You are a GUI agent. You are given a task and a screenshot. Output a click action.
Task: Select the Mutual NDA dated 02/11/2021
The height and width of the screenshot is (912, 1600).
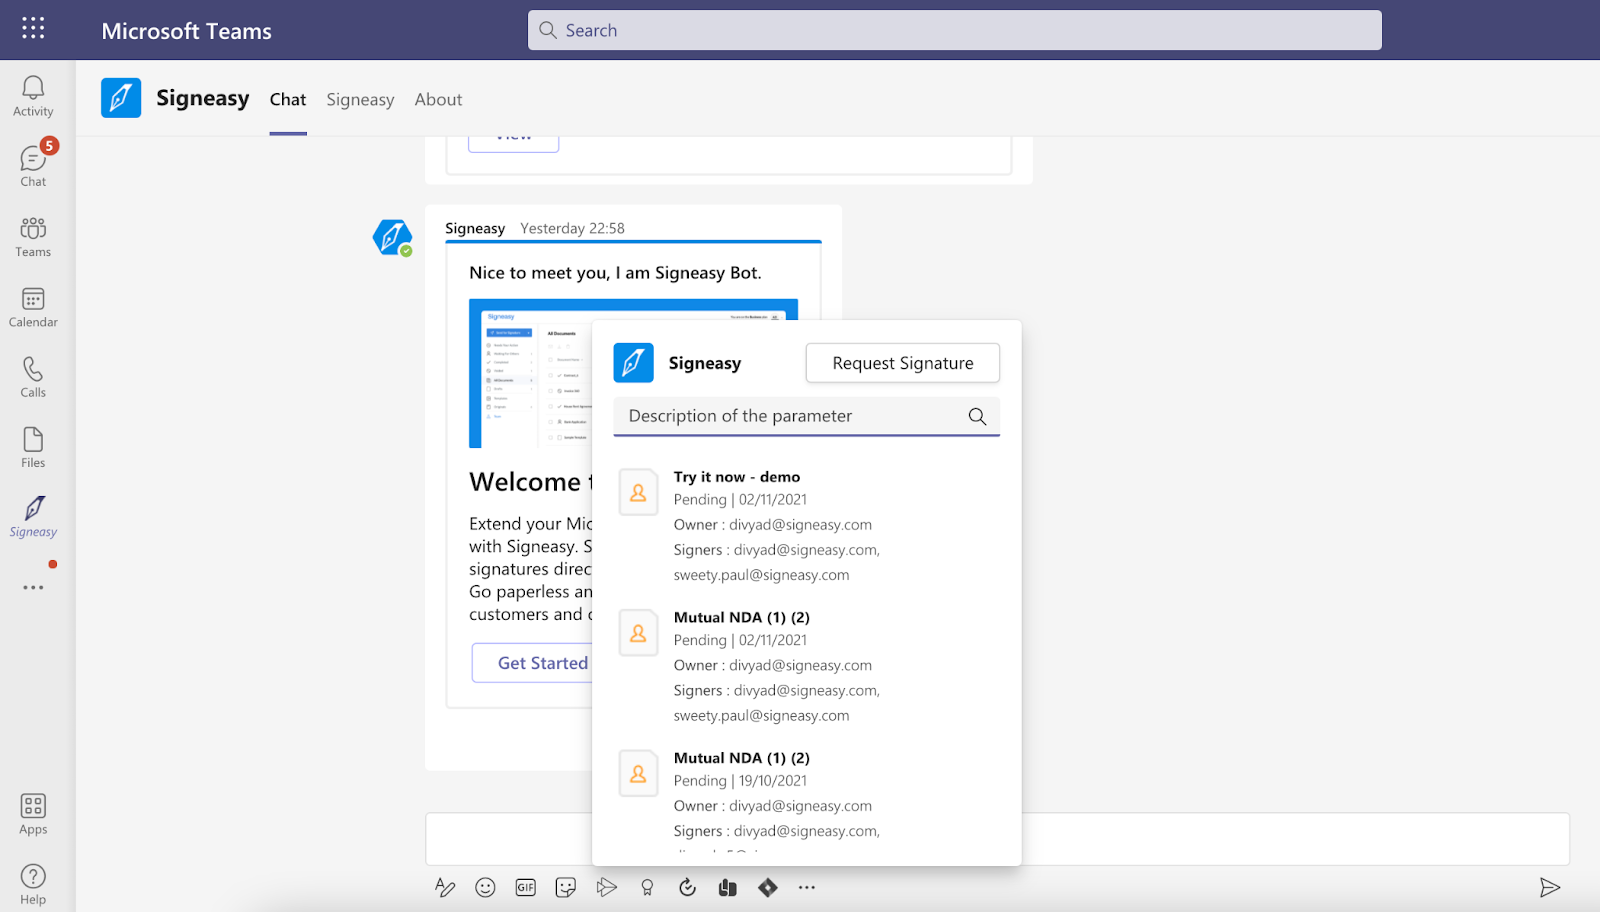(806, 666)
